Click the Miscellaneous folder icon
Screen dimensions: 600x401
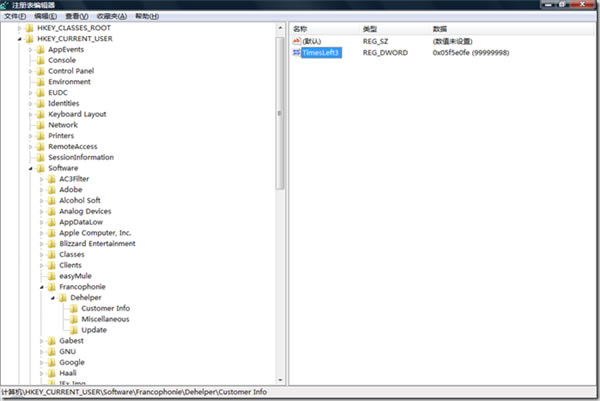74,319
